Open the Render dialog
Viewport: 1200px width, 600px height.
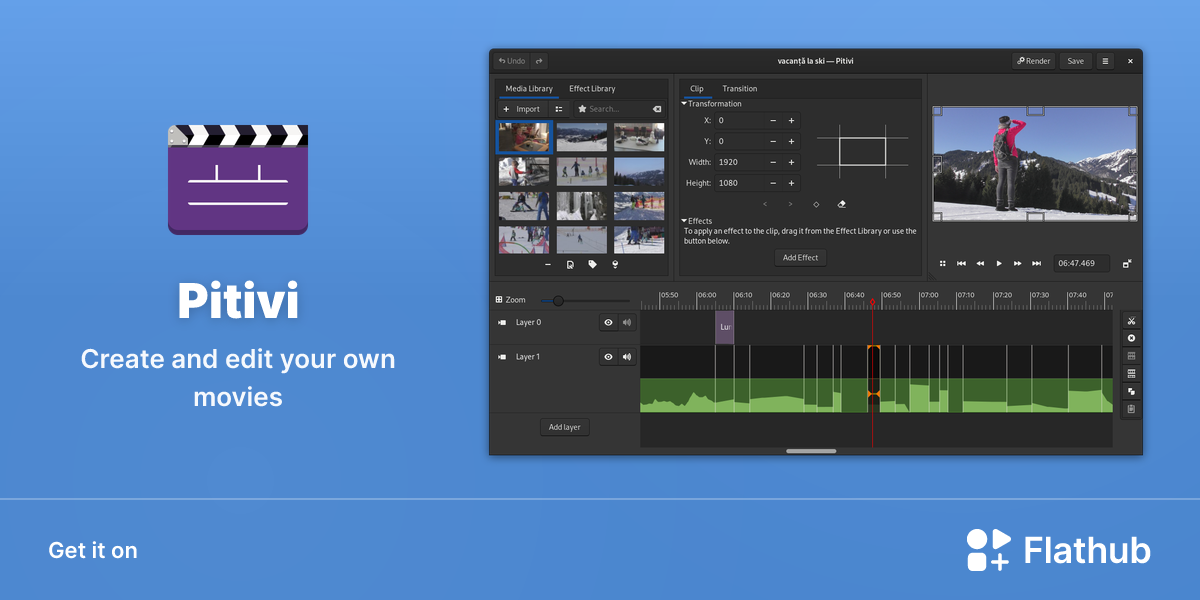(x=1034, y=61)
